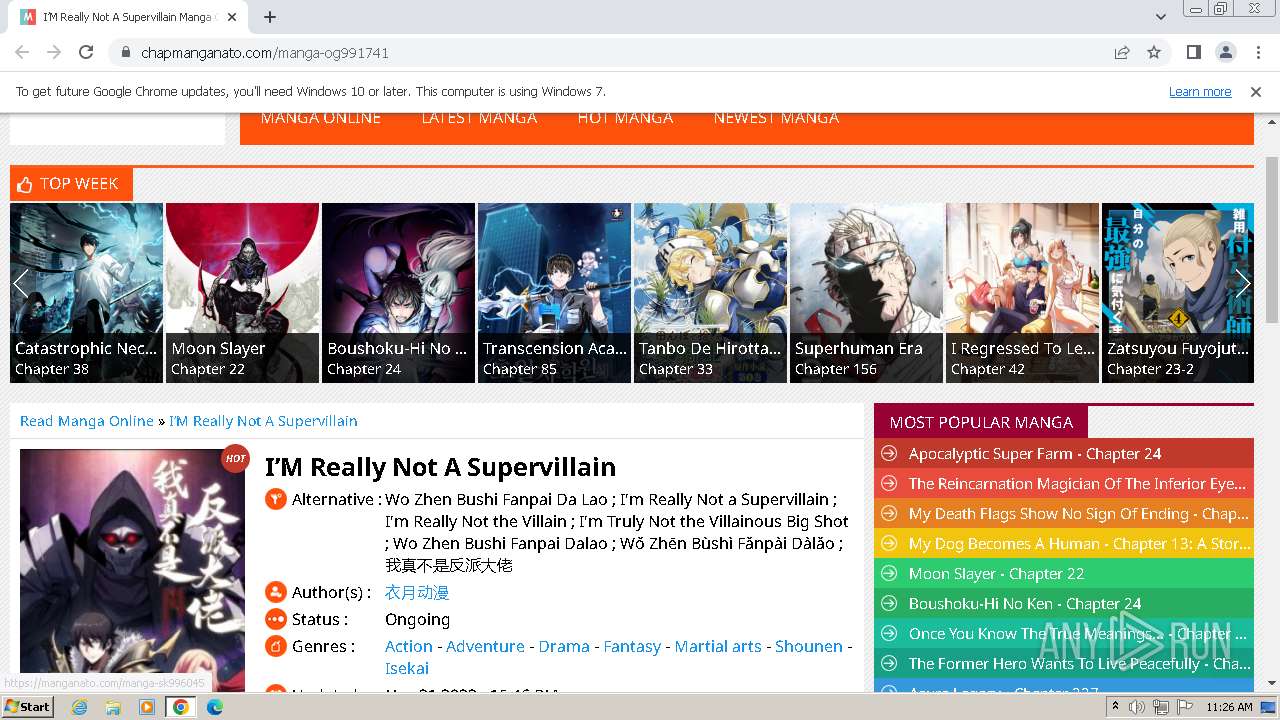Click the page's vertical scrollbar thumb
Viewport: 1280px width, 720px height.
click(1272, 240)
